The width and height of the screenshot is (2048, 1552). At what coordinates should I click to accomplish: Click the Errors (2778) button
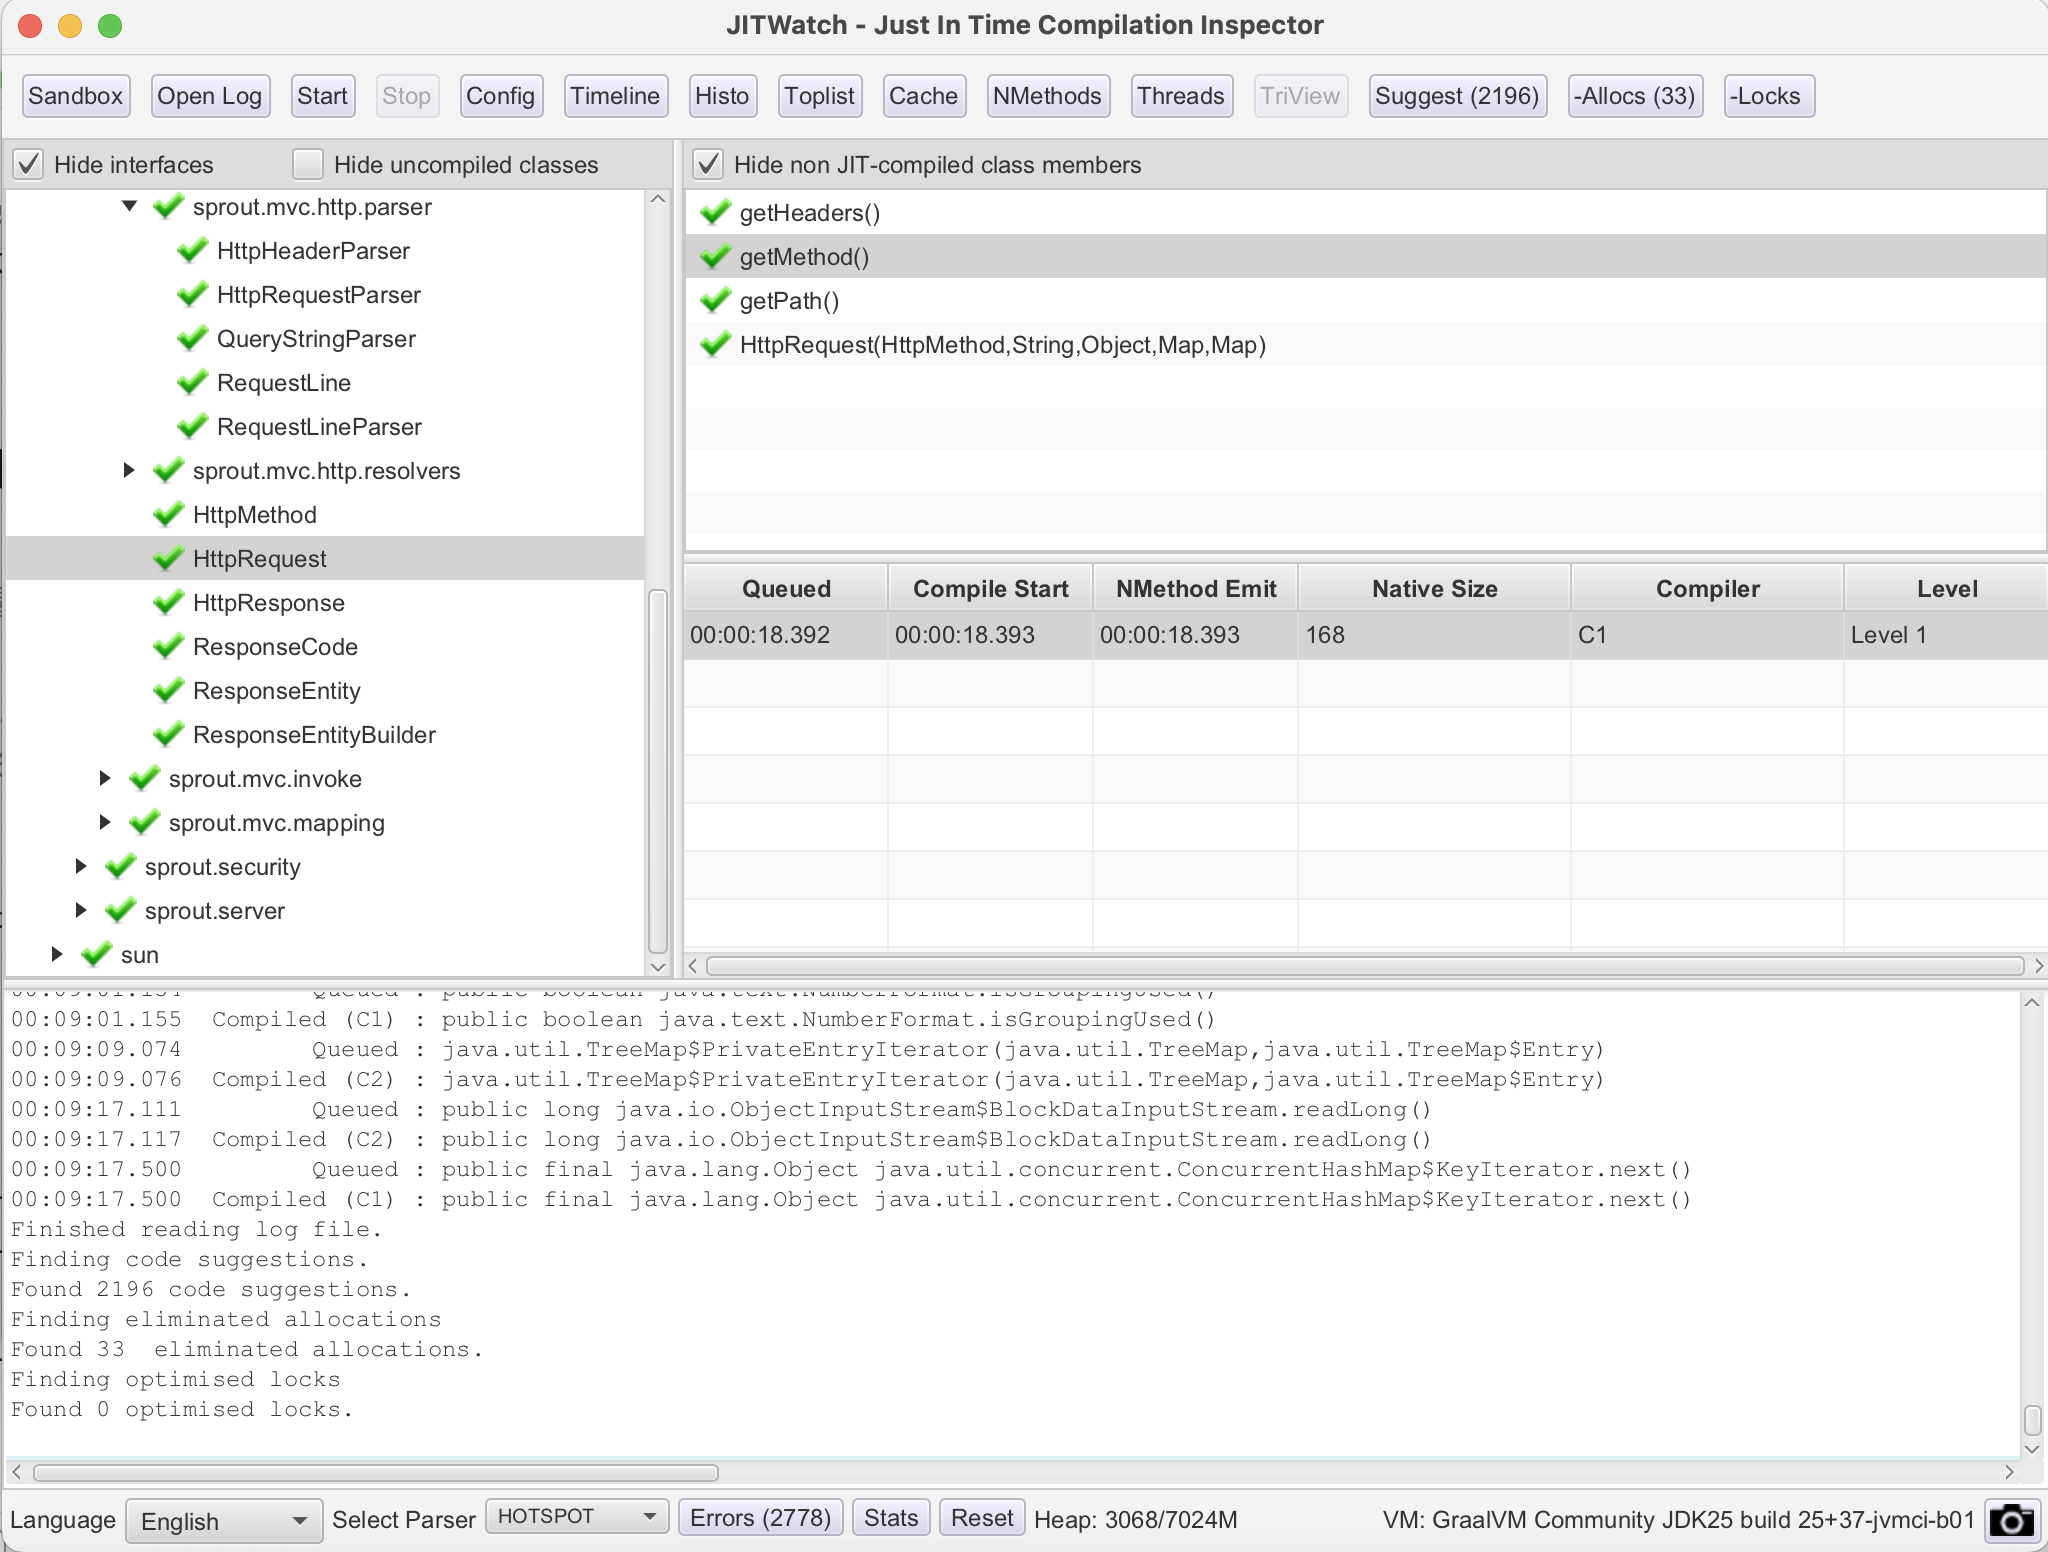point(760,1518)
